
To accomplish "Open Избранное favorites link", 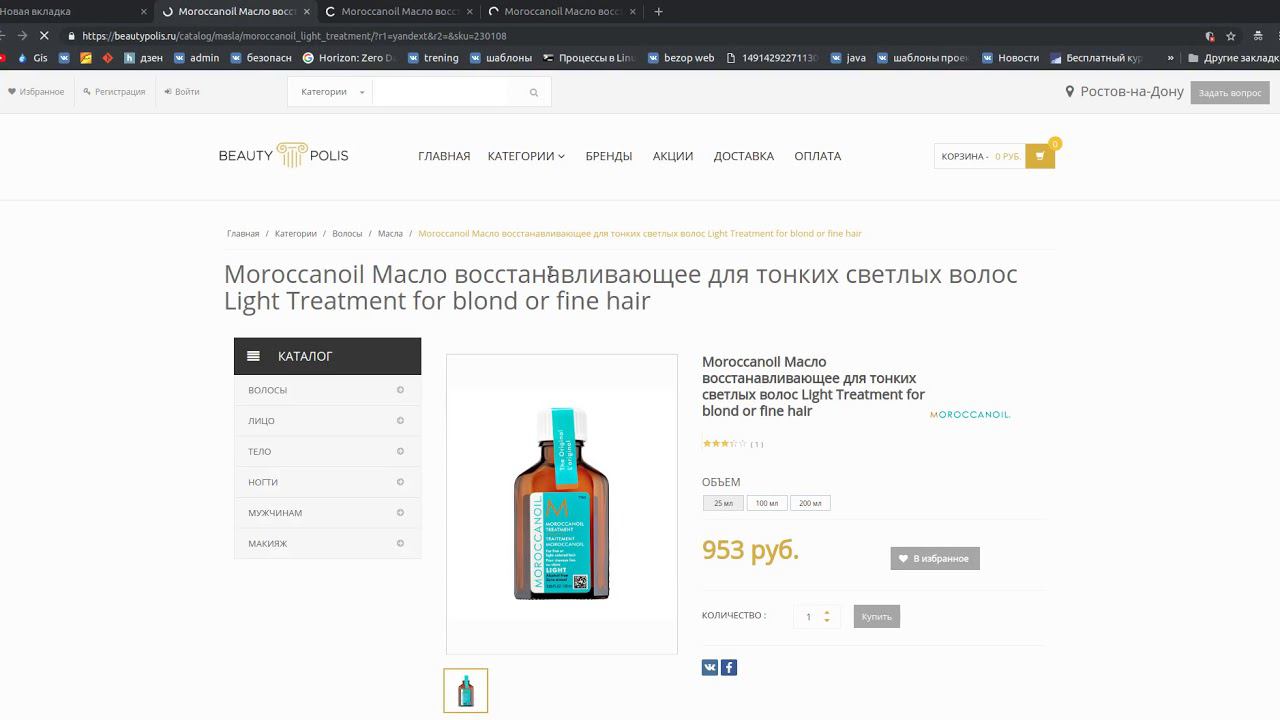I will 36,92.
